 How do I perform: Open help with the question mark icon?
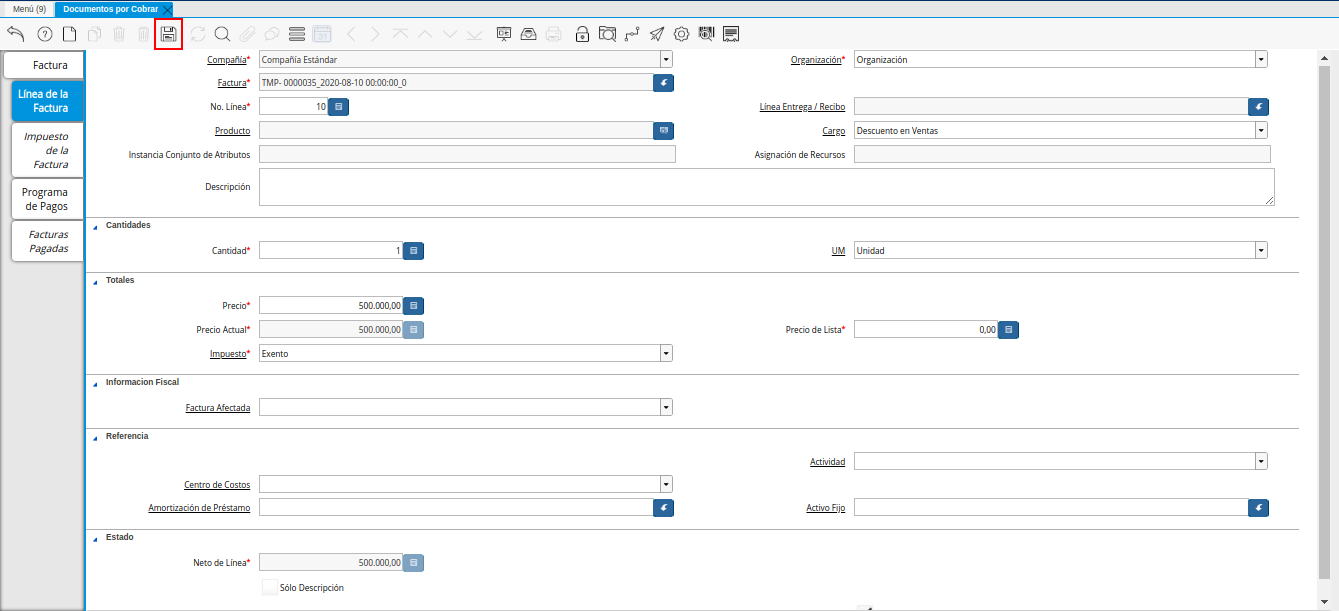point(45,34)
